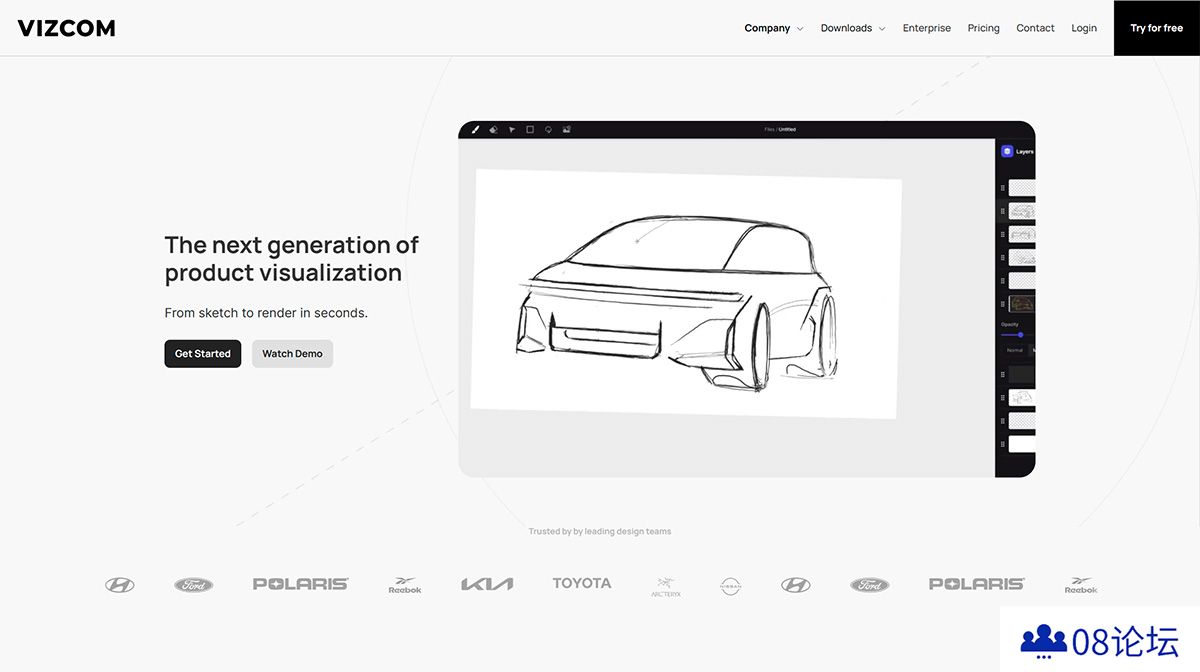Click the 'Trusted by by leading design teams' text
1200x672 pixels.
(600, 532)
